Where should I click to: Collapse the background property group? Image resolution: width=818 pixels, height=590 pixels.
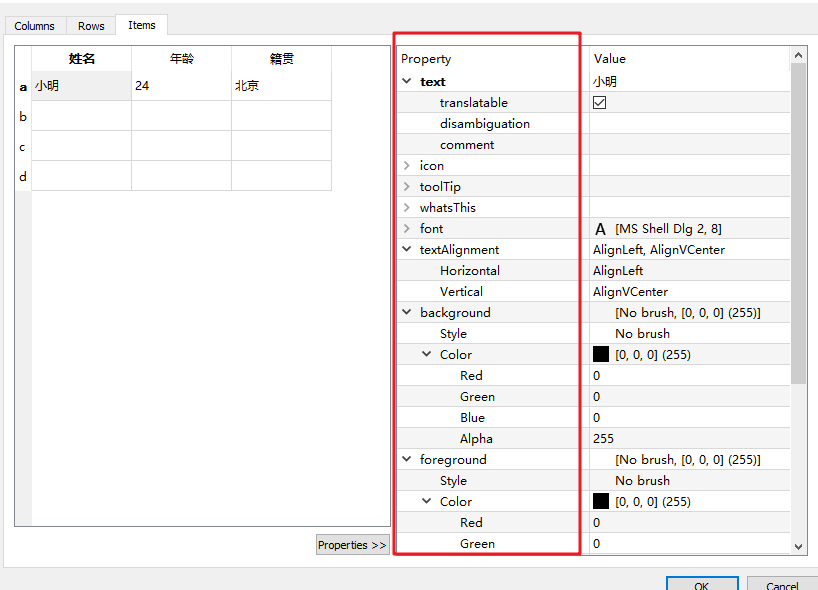(407, 312)
